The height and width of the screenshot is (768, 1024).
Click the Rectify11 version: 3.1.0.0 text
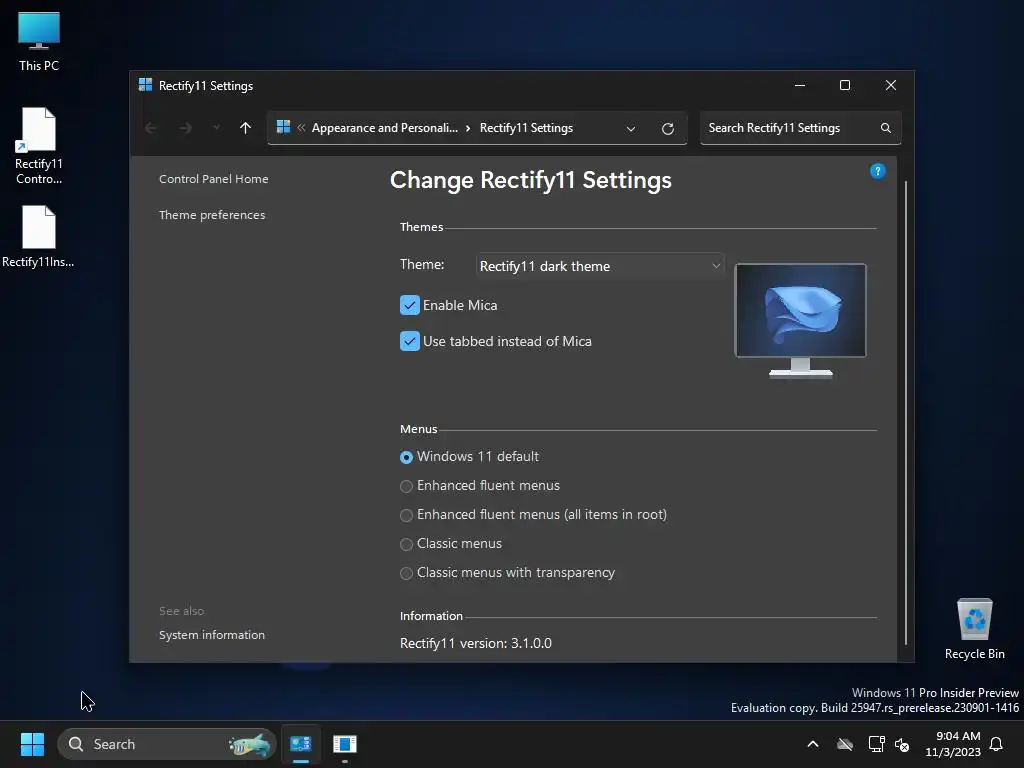[475, 643]
